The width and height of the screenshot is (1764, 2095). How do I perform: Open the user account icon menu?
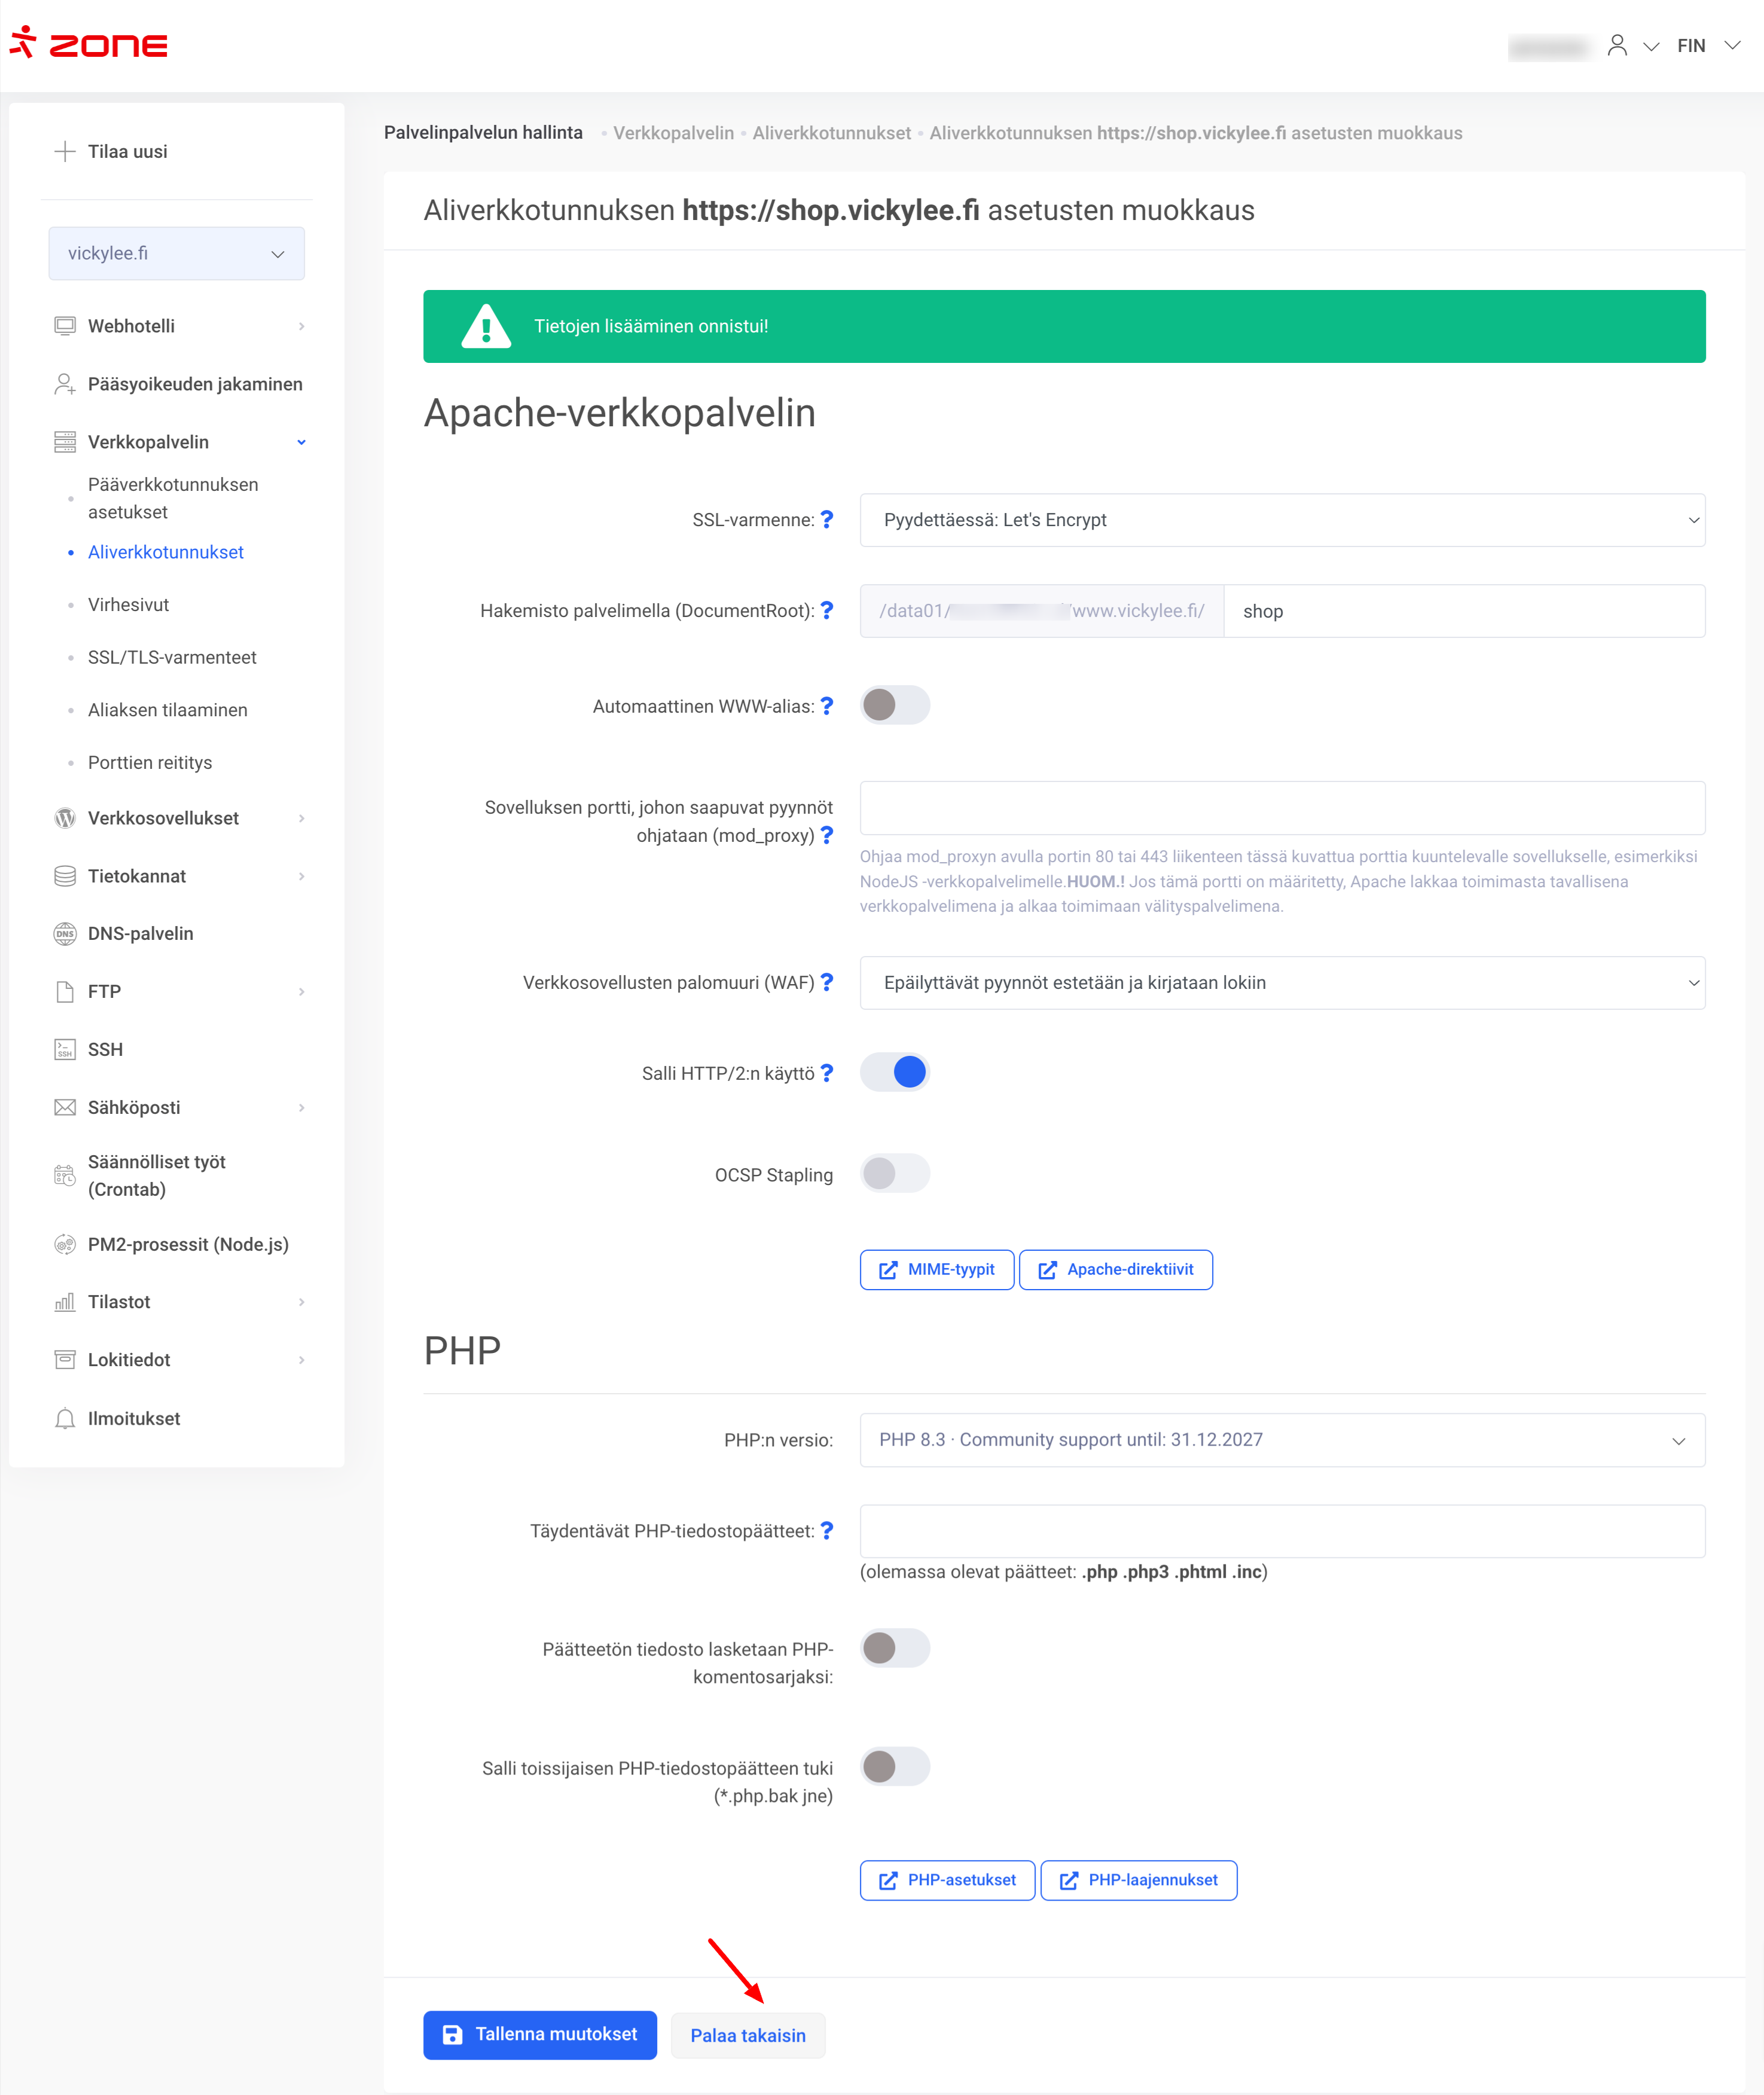[1617, 45]
